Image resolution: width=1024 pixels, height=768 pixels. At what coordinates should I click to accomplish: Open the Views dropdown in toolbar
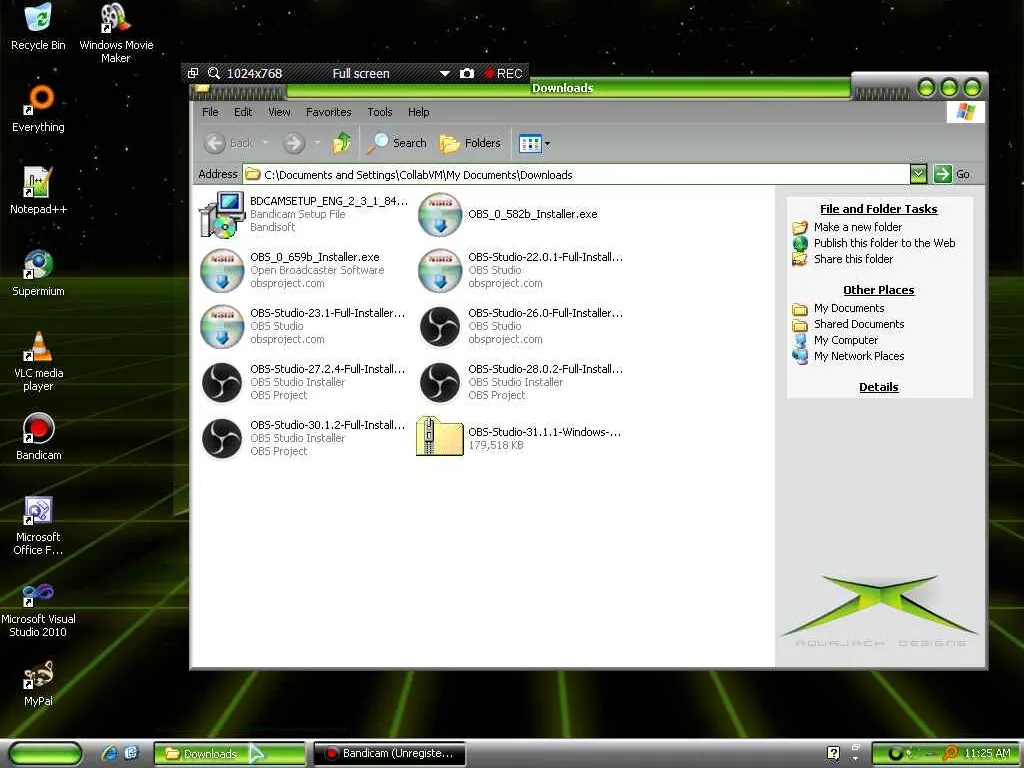click(x=547, y=143)
